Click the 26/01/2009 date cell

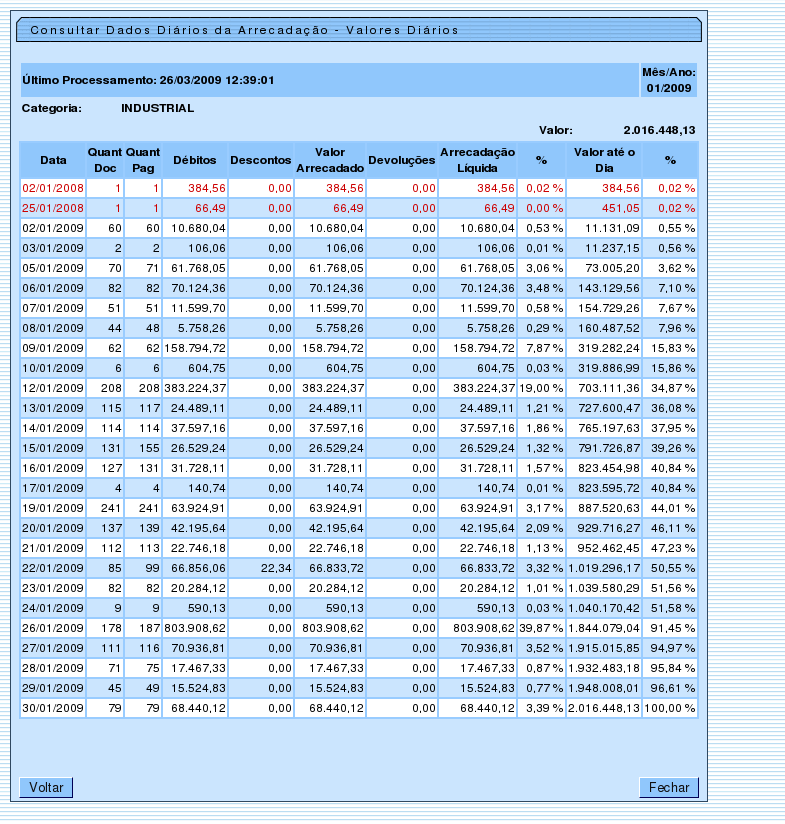point(53,628)
